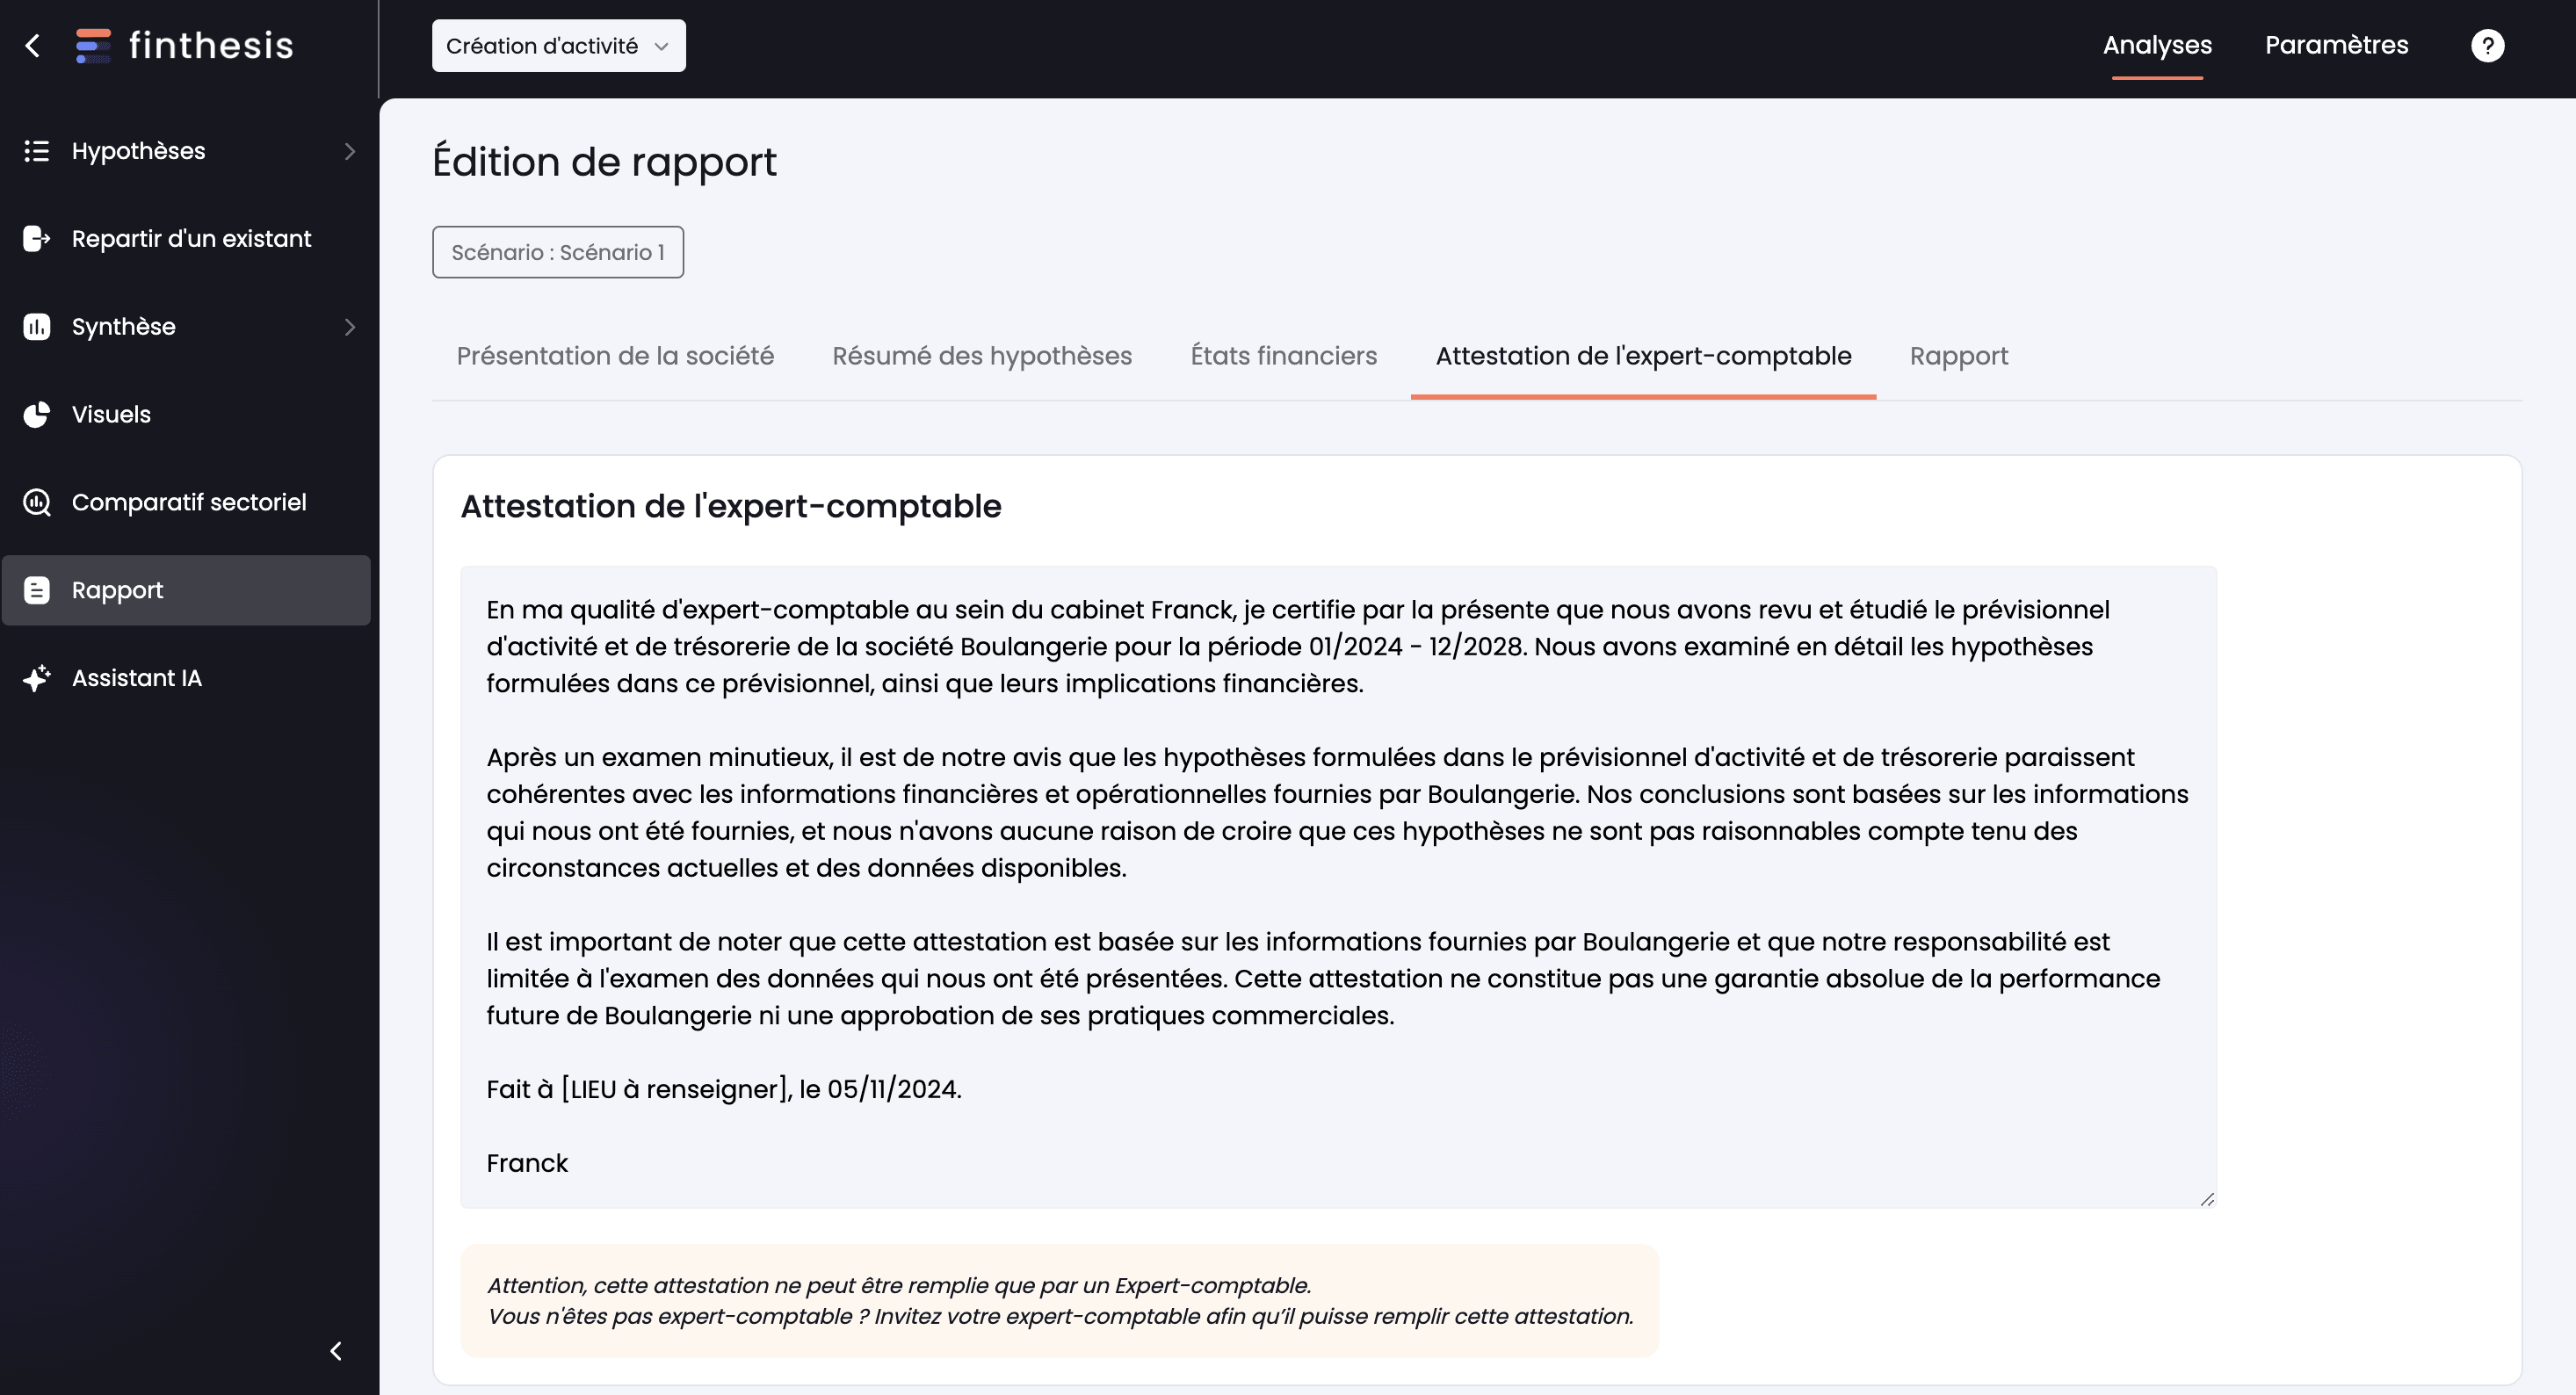The width and height of the screenshot is (2576, 1395).
Task: Click the paragraph starting 'En ma qualité d'expert-comptable'
Action: tap(1298, 646)
